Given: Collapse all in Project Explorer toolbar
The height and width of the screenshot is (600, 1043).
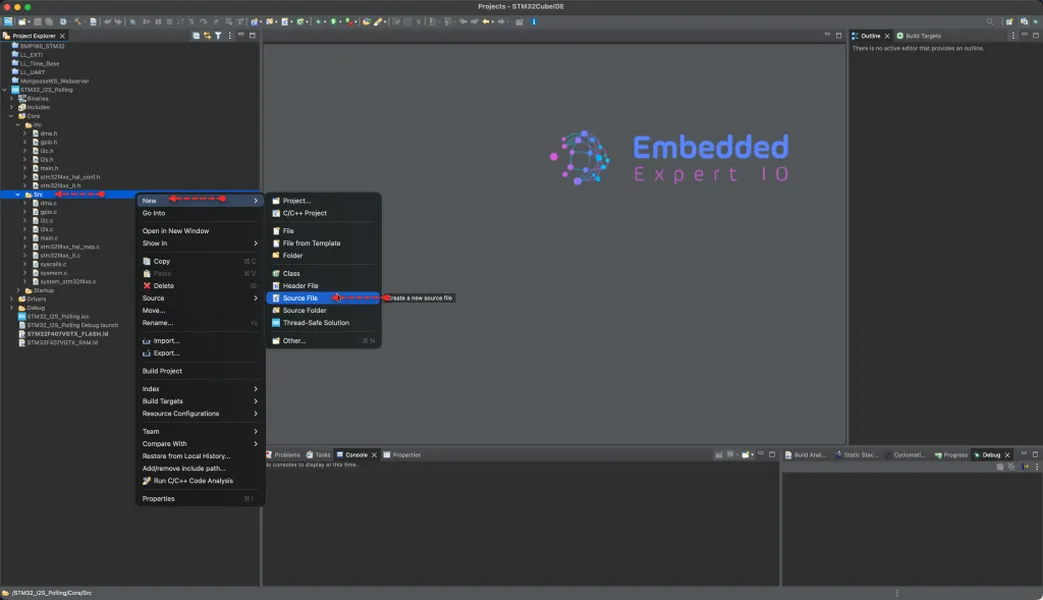Looking at the screenshot, I should tap(196, 36).
